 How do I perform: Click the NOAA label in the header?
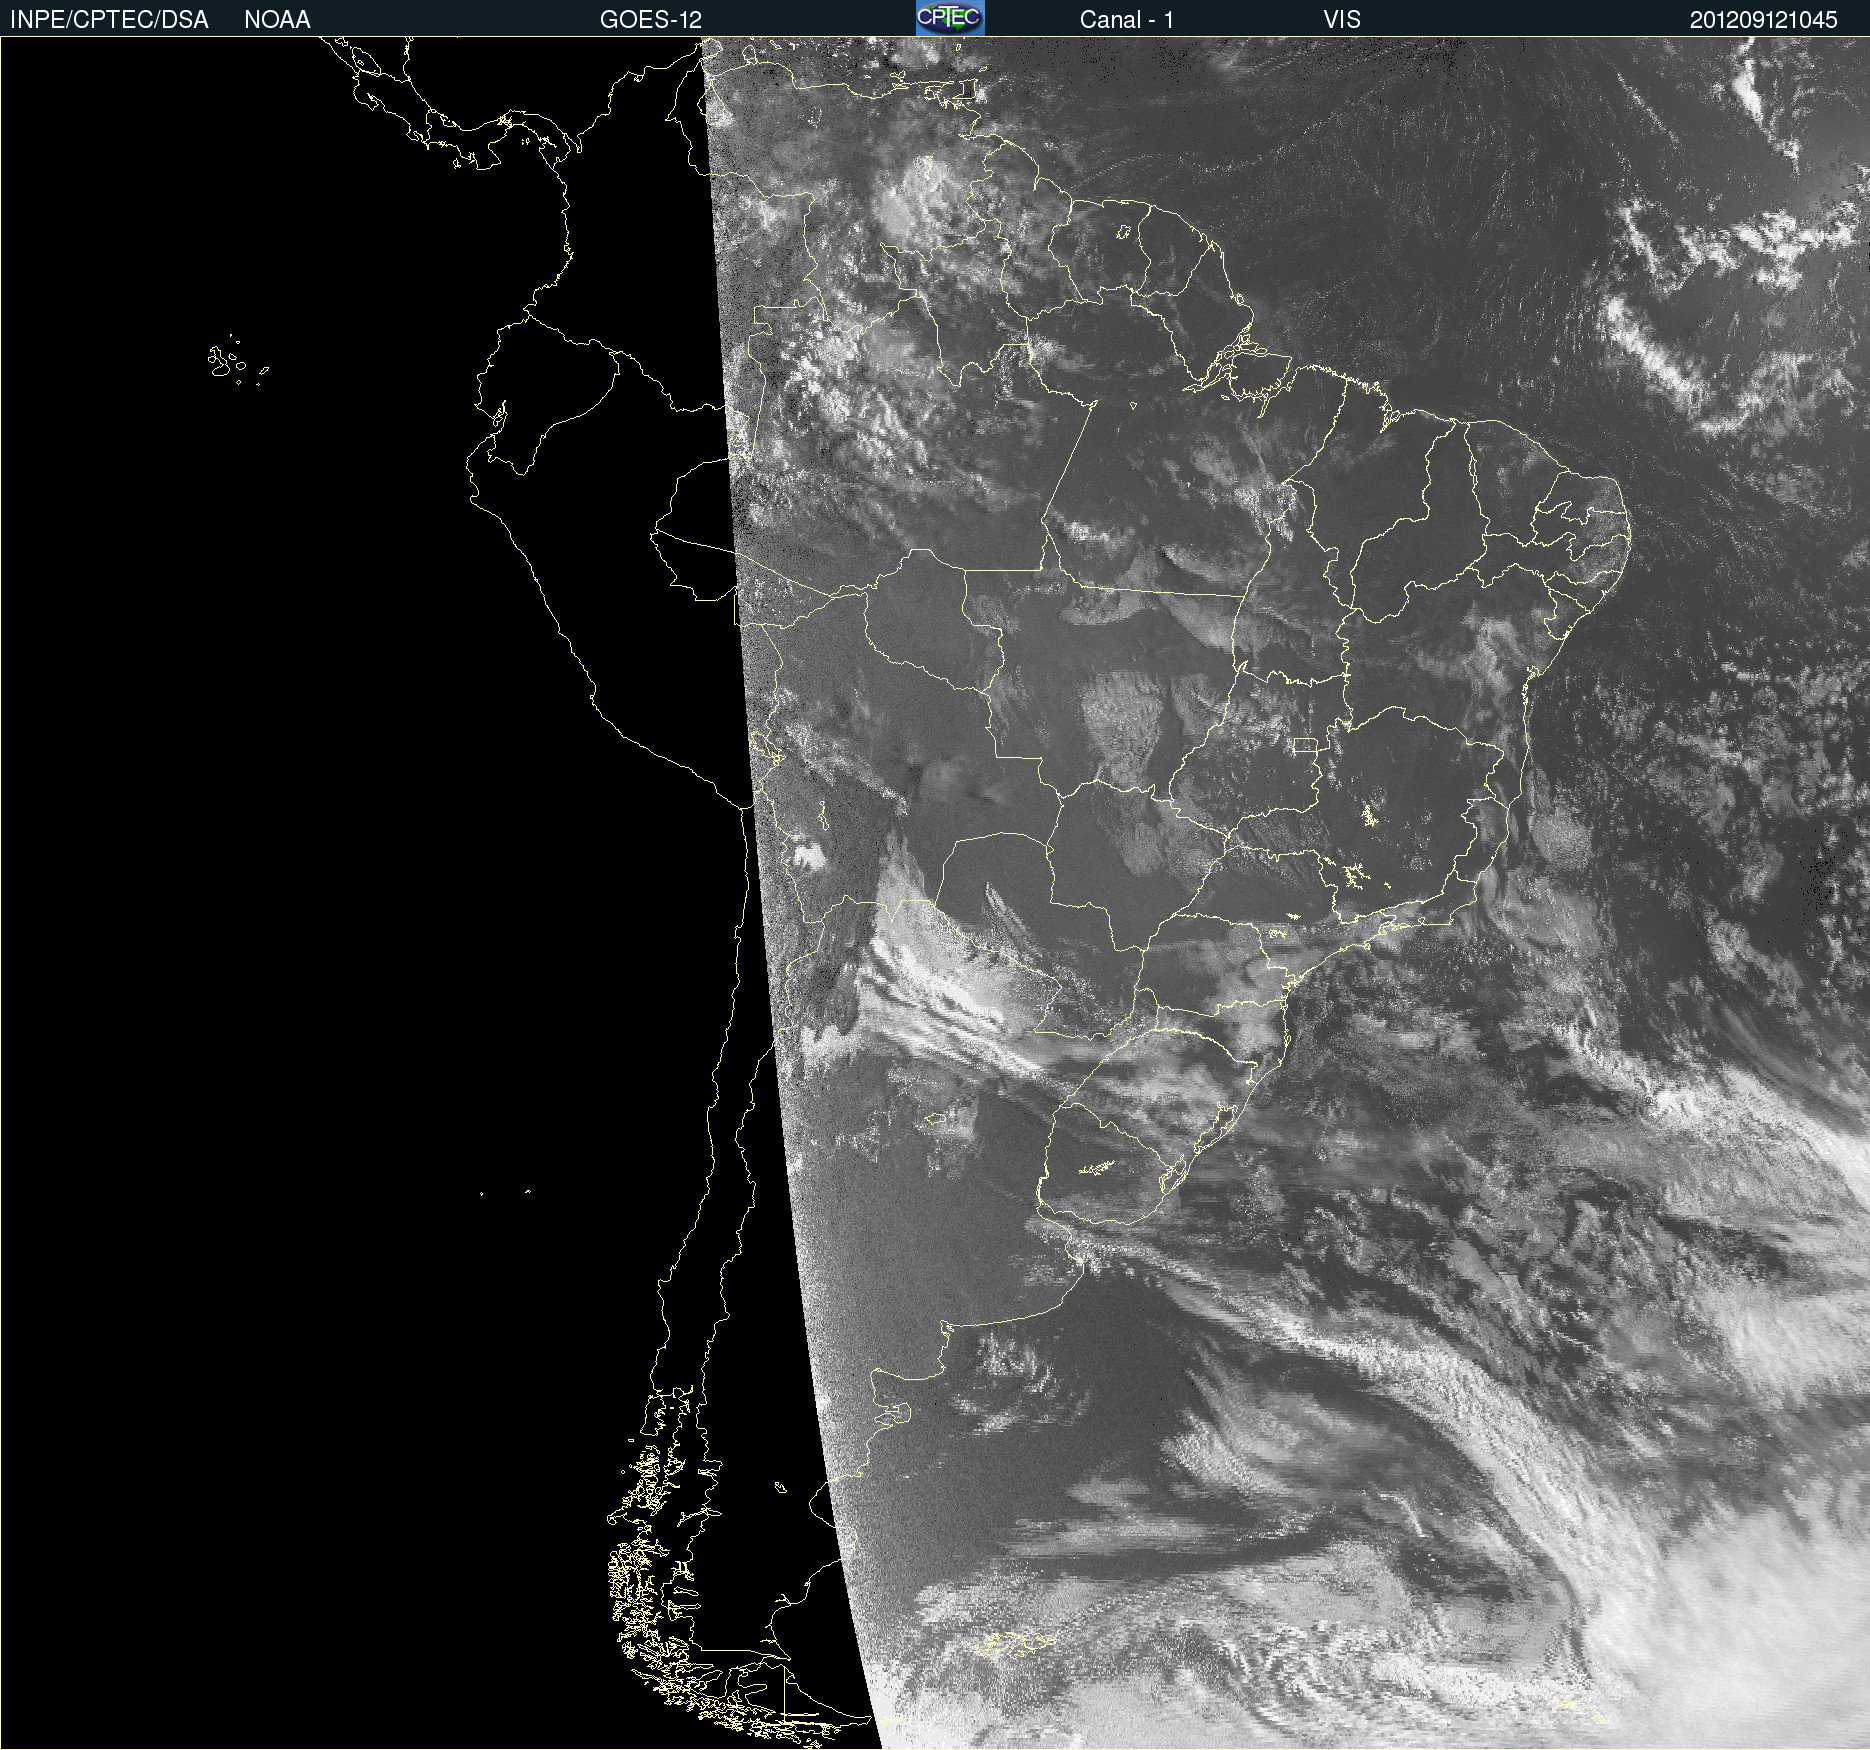(277, 20)
